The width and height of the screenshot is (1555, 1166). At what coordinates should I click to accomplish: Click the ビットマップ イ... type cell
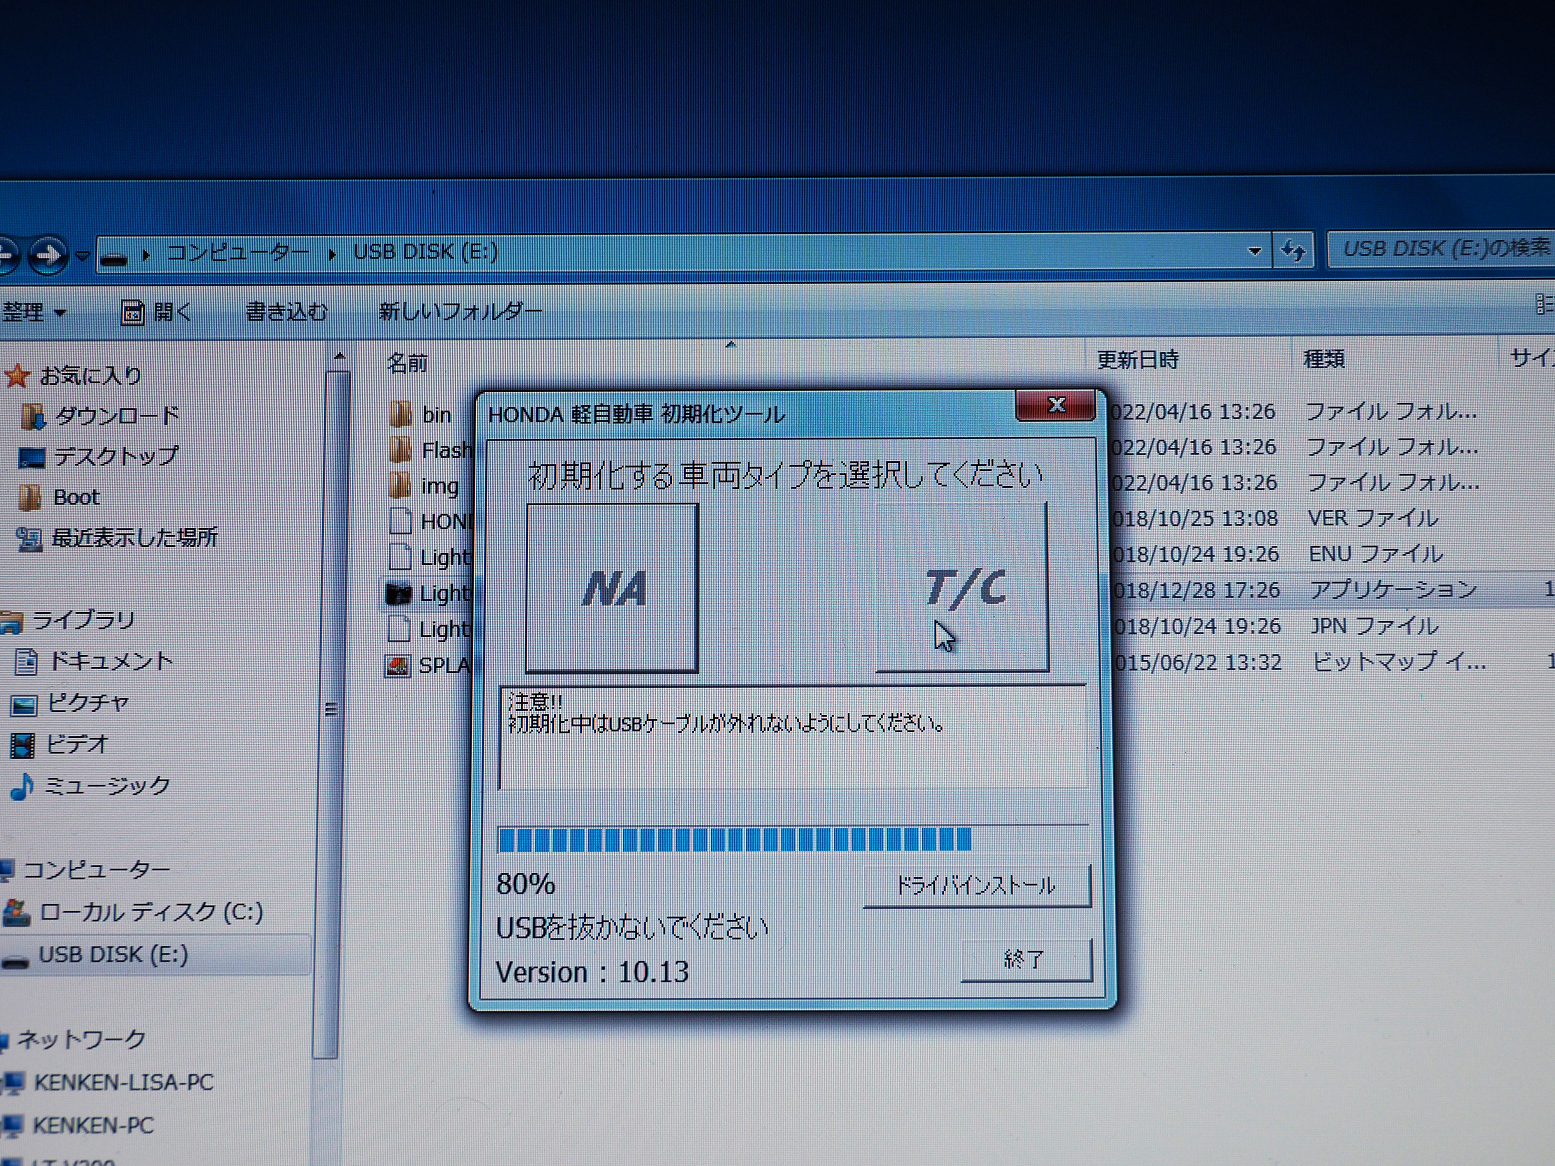(x=1399, y=662)
